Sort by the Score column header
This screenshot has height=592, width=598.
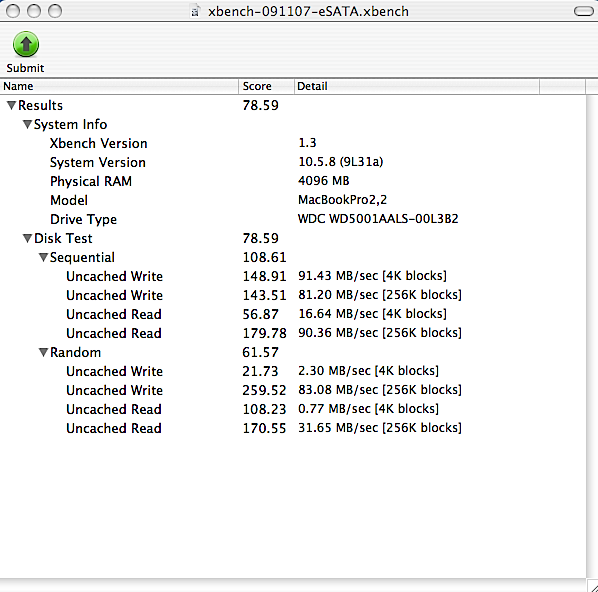pyautogui.click(x=266, y=86)
